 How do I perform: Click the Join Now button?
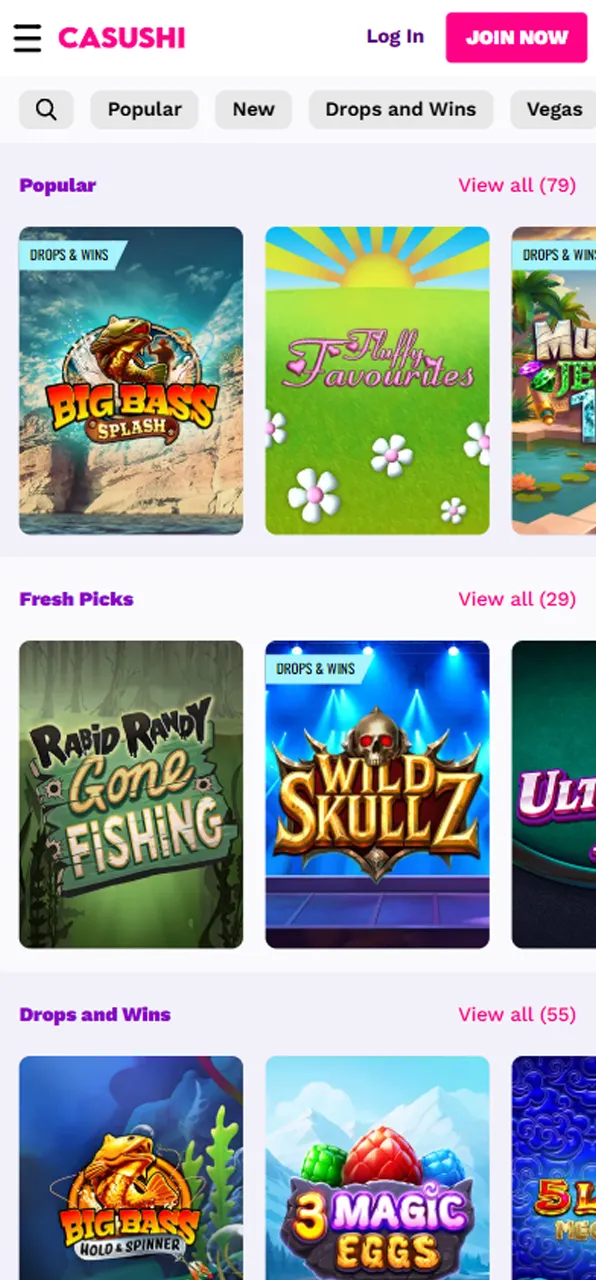(516, 38)
